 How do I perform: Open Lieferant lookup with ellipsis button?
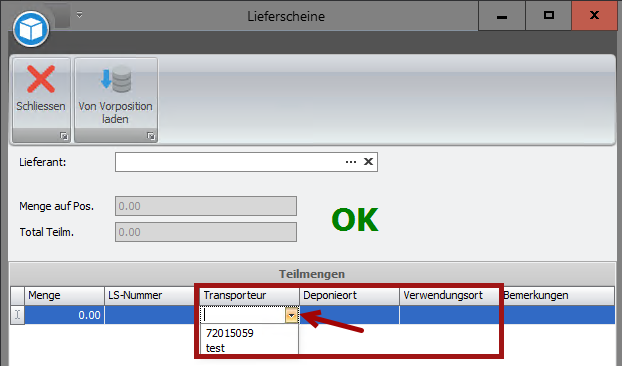(351, 162)
